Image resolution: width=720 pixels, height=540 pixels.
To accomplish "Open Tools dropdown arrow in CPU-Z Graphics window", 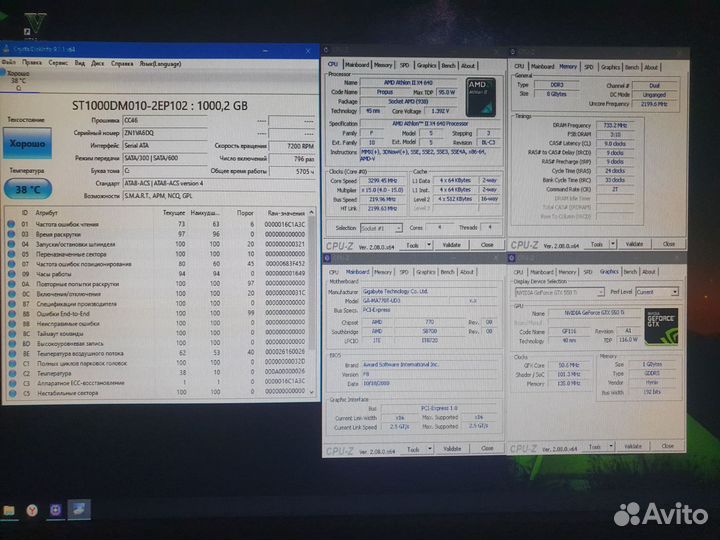I will 611,446.
